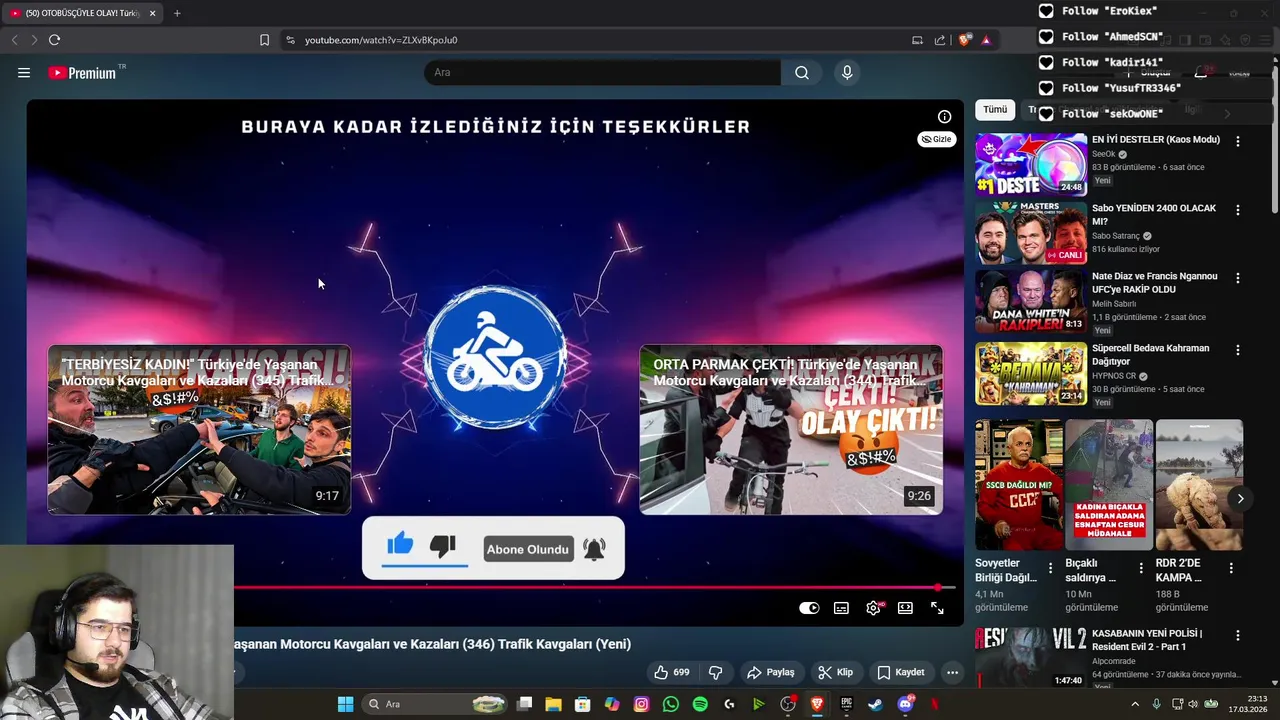Open more actions menu beside Kaydet
This screenshot has height=720, width=1280.
(x=952, y=672)
